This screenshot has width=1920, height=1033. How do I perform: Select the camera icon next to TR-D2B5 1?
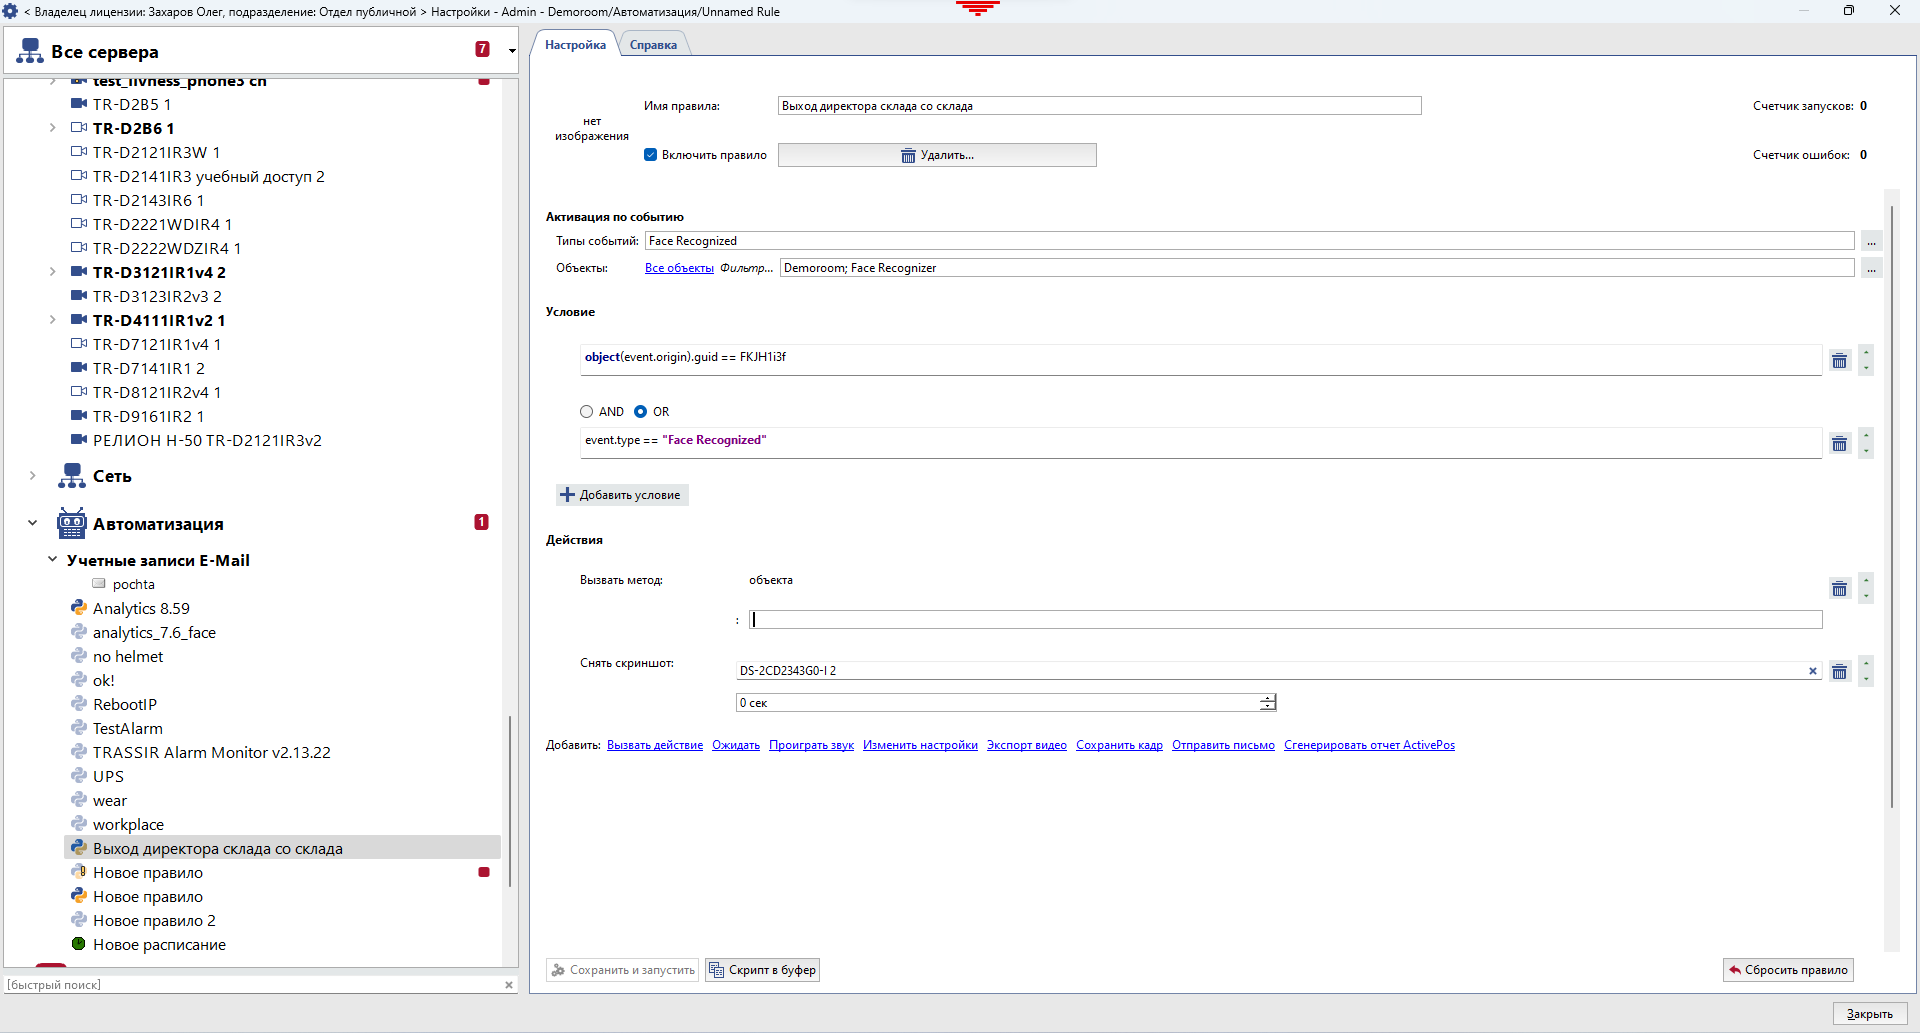pyautogui.click(x=79, y=104)
